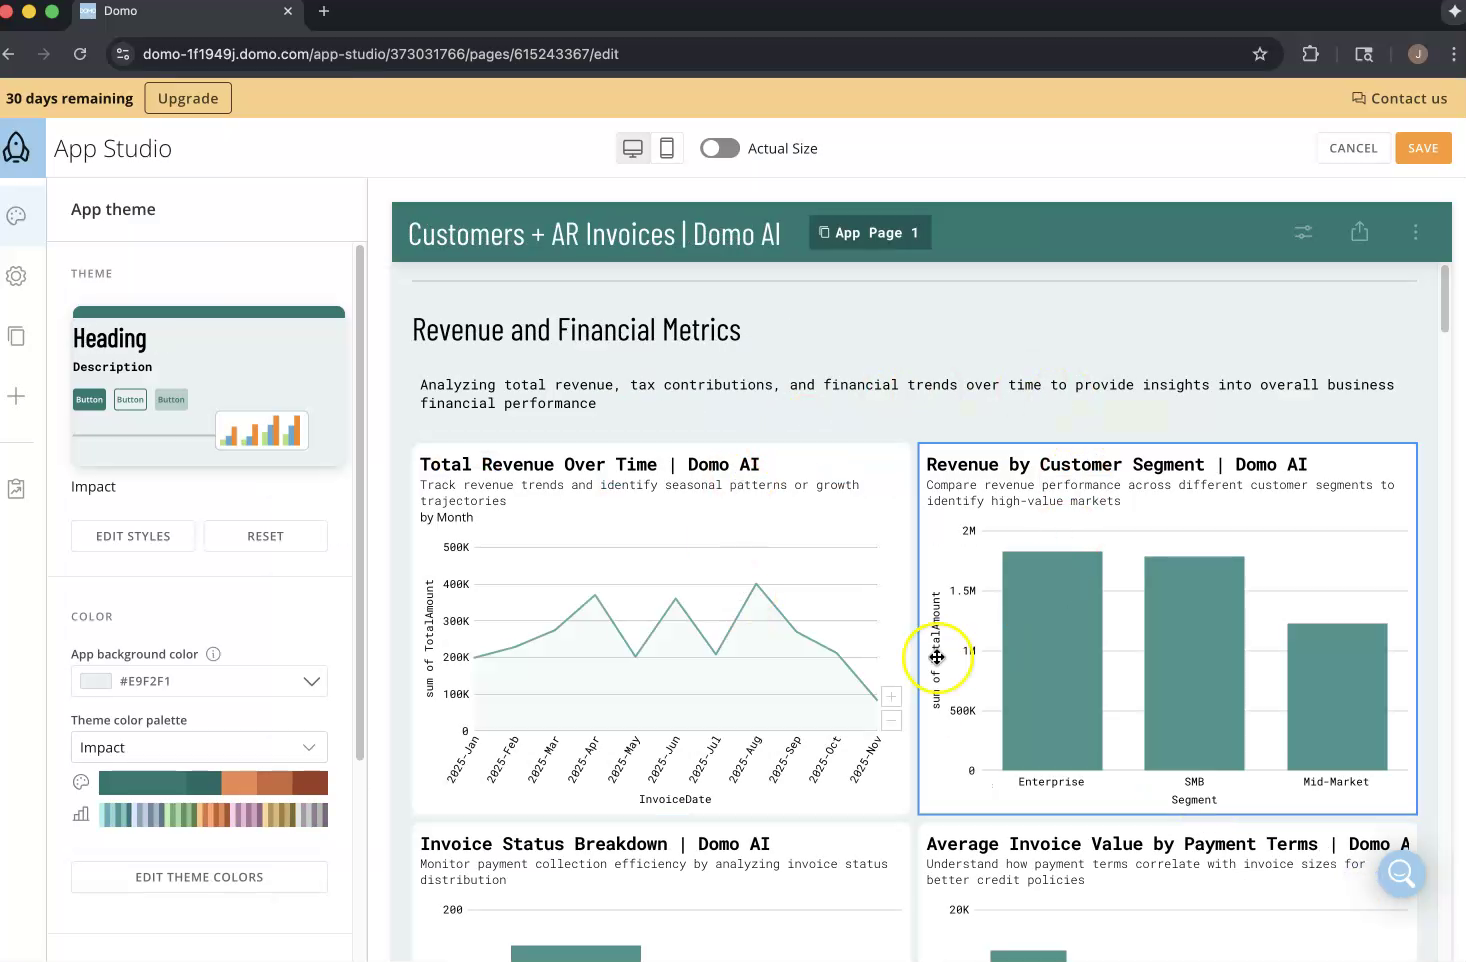The image size is (1466, 962).
Task: Click the CANCEL button
Action: 1353,148
